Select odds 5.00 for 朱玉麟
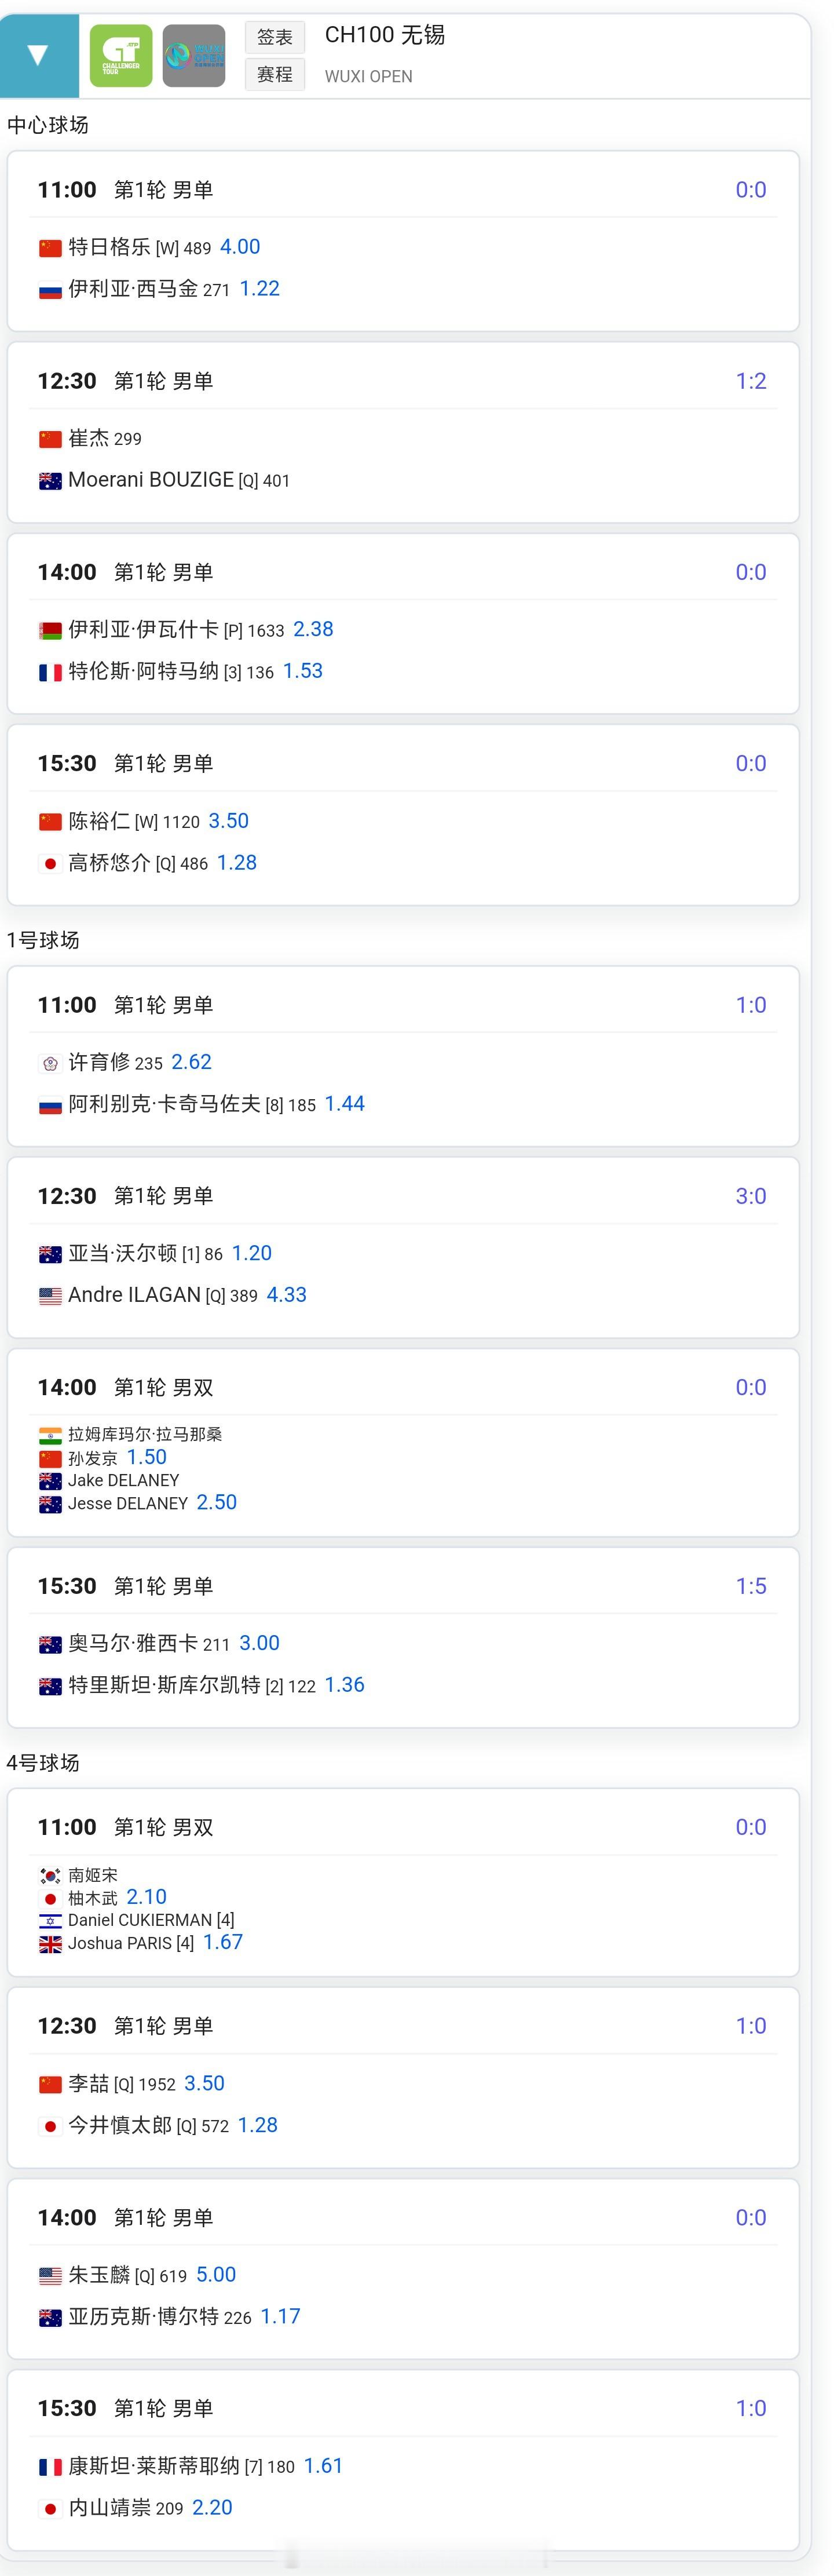This screenshot has height=2576, width=834. [216, 2275]
